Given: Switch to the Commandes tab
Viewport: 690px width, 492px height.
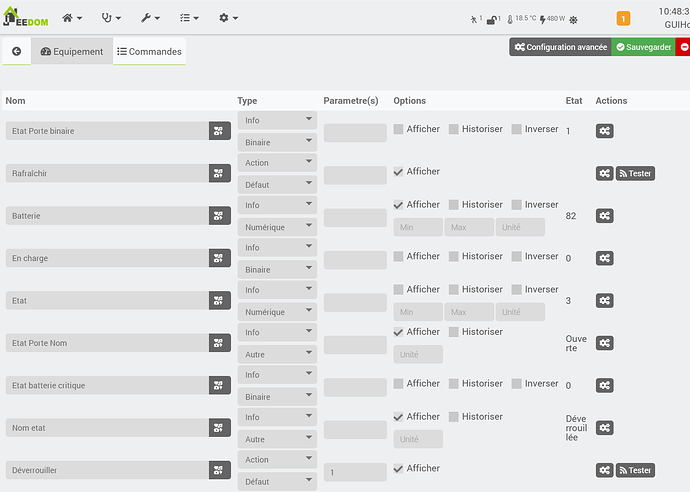Looking at the screenshot, I should (x=149, y=52).
